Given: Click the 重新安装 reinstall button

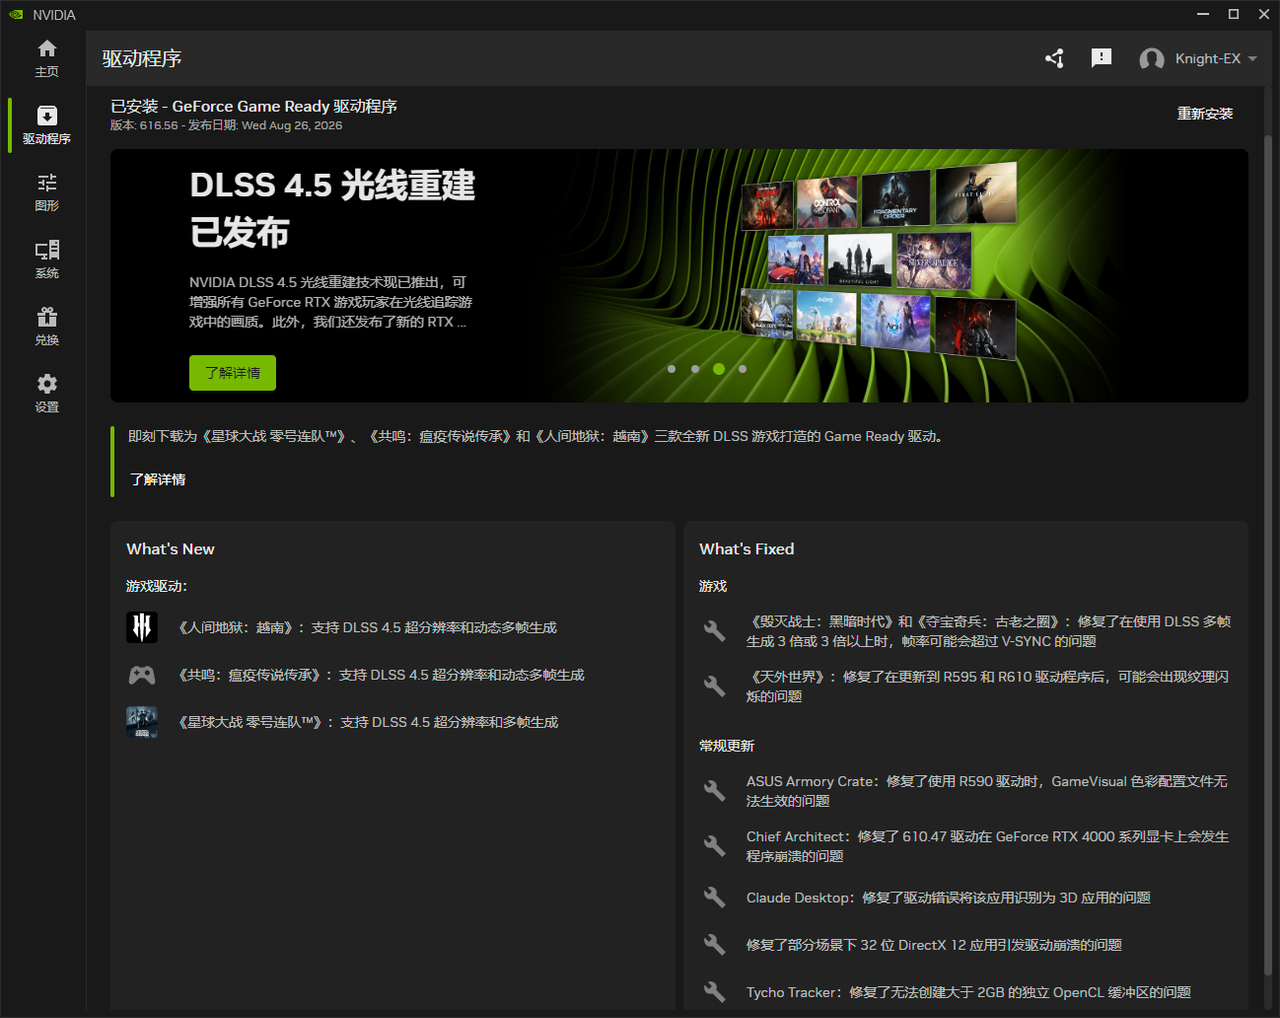Looking at the screenshot, I should pyautogui.click(x=1205, y=114).
